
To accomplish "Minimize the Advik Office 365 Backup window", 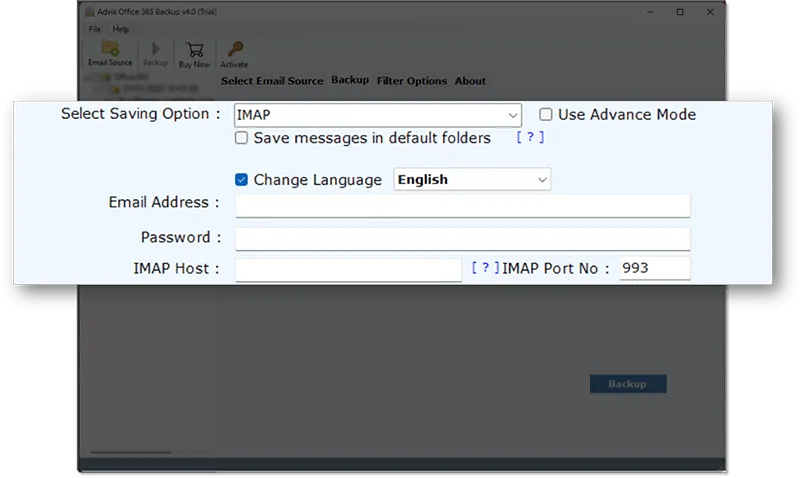I will tap(650, 12).
